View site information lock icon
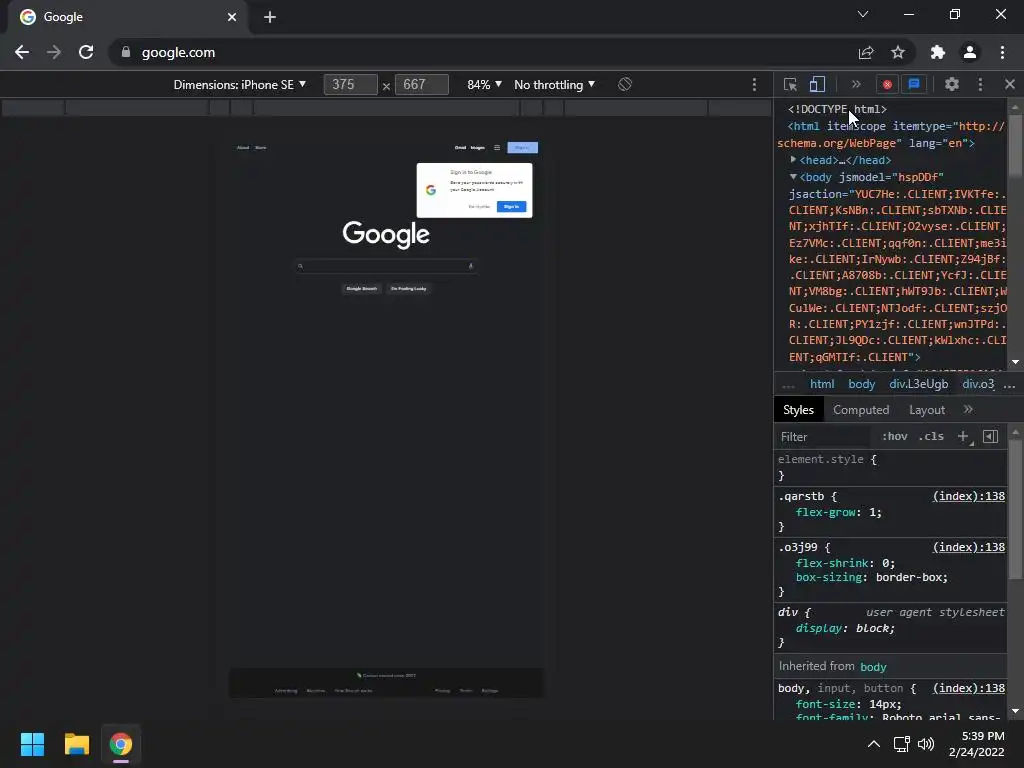 pos(126,52)
